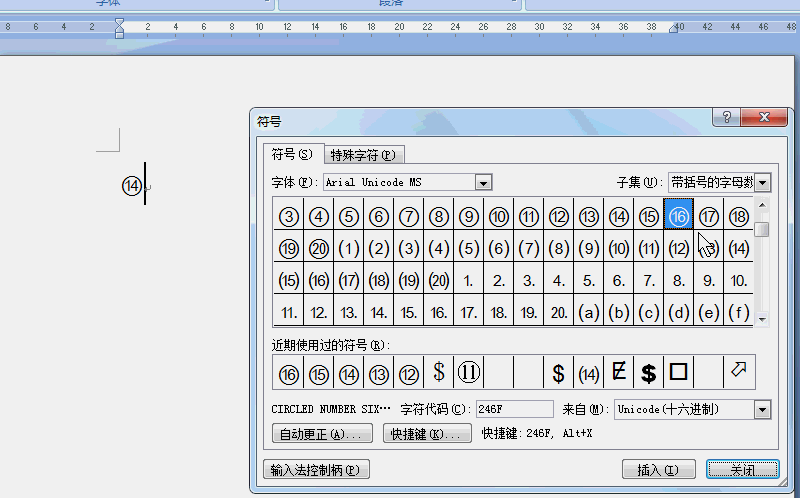
Task: Select circled 15 in top grid row
Action: (649, 217)
